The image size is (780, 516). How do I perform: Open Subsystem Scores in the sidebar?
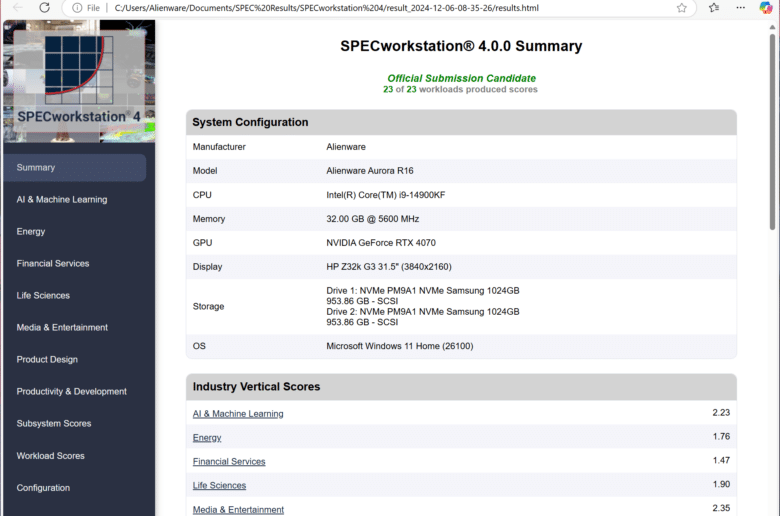tap(54, 423)
